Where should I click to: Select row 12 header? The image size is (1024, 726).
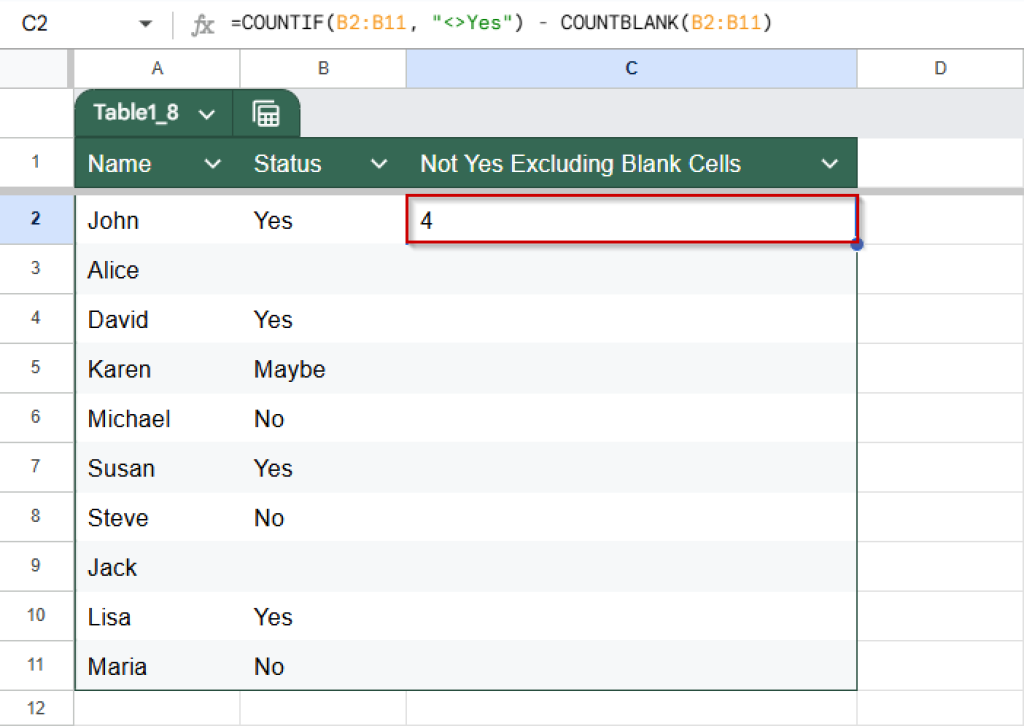[37, 707]
